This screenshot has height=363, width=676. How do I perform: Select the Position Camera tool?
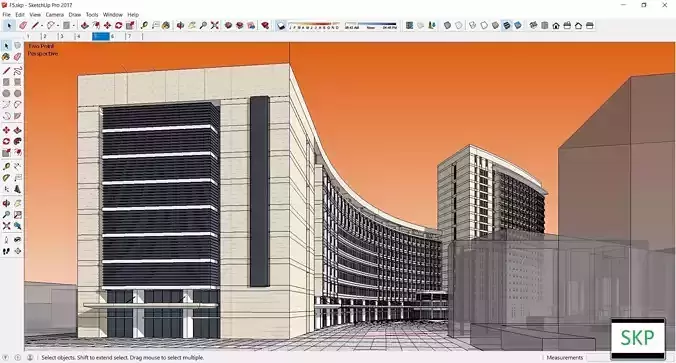click(x=6, y=240)
